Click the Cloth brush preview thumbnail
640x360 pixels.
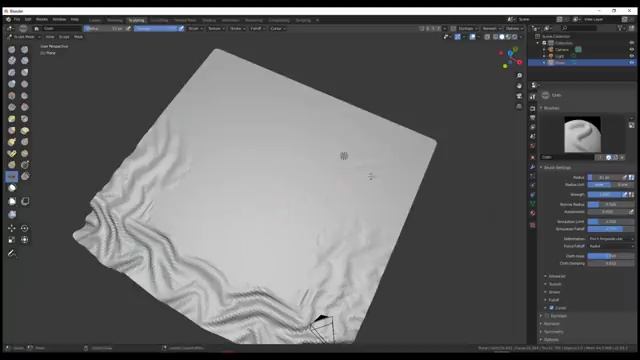click(582, 134)
